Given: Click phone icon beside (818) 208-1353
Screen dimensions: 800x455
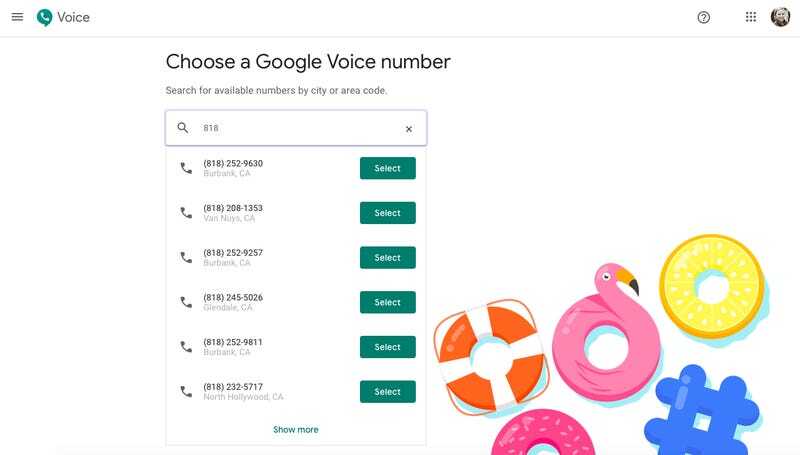Looking at the screenshot, I should (186, 213).
